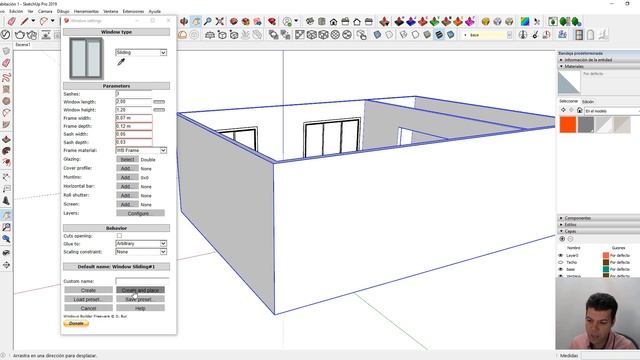Open the Herramientas menu

click(x=86, y=11)
